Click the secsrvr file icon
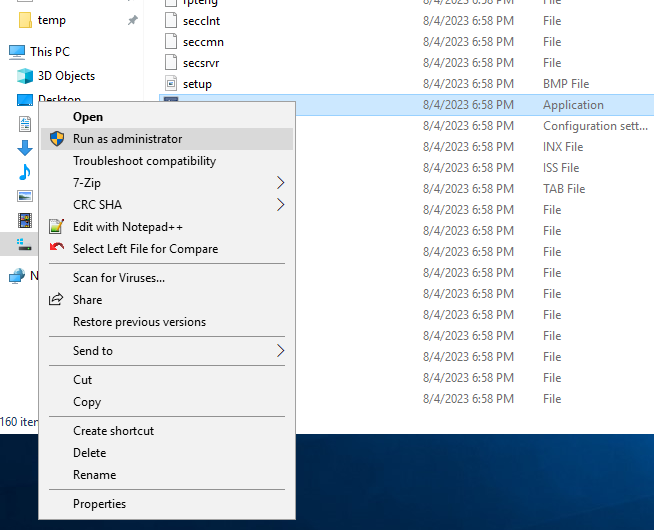The width and height of the screenshot is (654, 530). [171, 63]
